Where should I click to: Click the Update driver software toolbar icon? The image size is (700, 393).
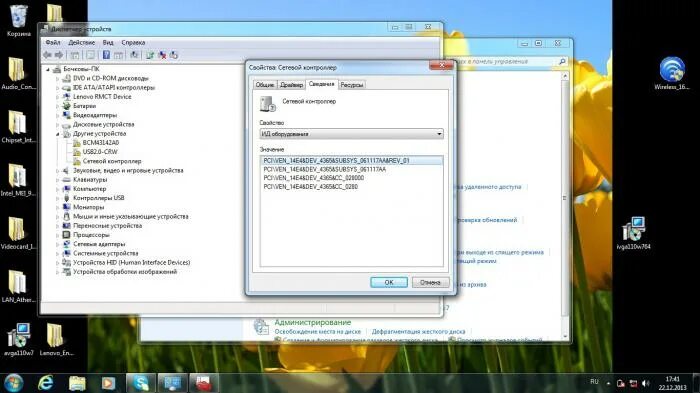(x=150, y=55)
